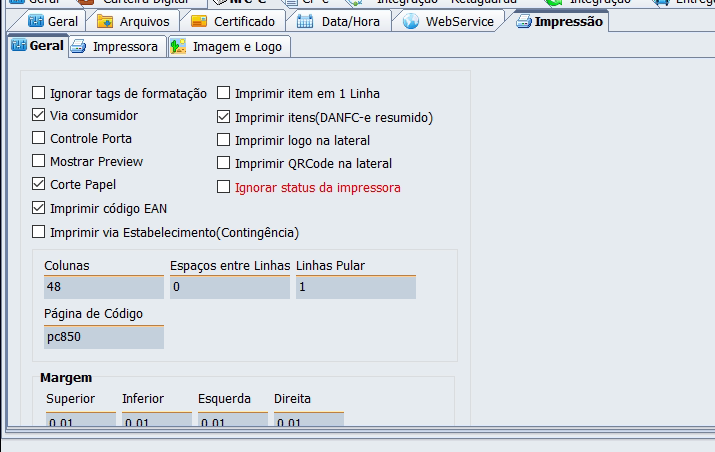Click the Colunas input field
Screen dimensions: 715x452
tap(102, 287)
